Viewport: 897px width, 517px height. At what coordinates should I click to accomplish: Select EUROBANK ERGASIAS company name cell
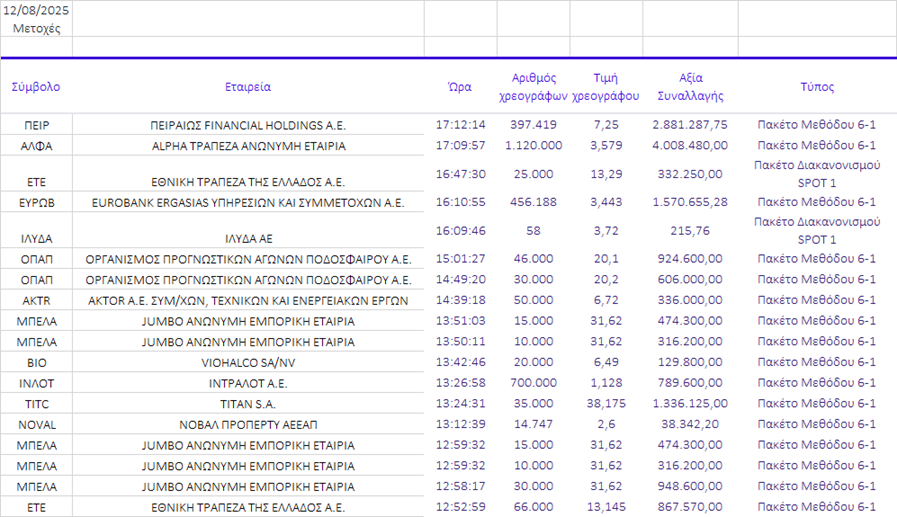point(248,202)
